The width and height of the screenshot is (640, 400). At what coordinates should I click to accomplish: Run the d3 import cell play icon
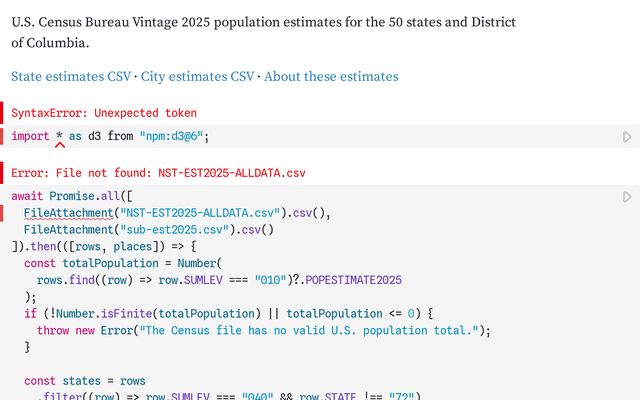627,137
